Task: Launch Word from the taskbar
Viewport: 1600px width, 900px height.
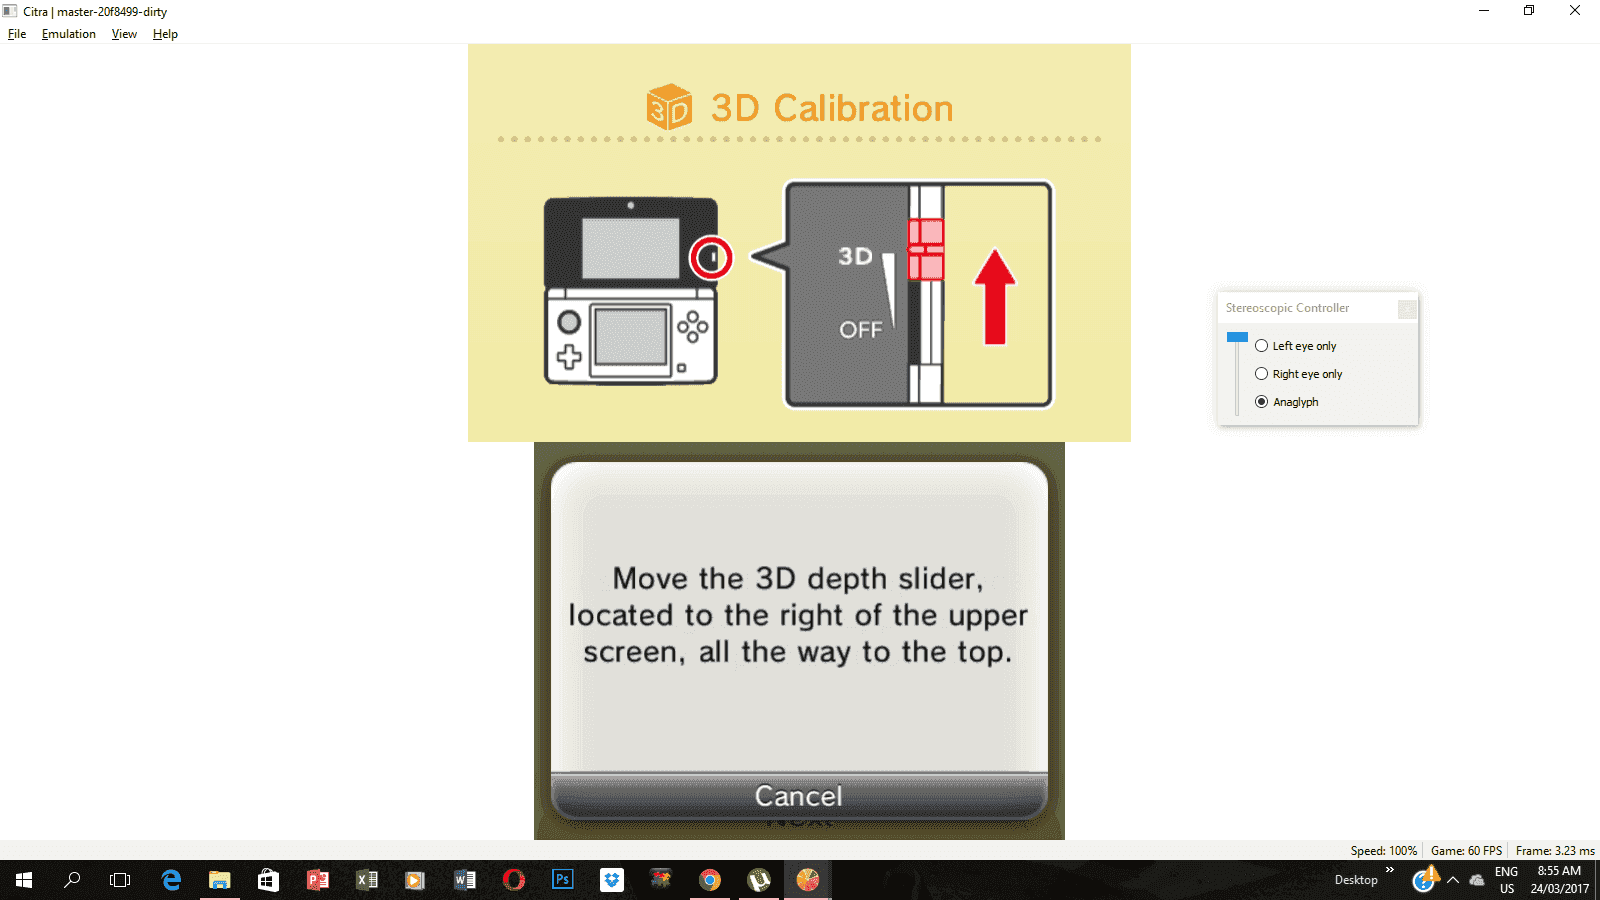Action: (x=465, y=880)
